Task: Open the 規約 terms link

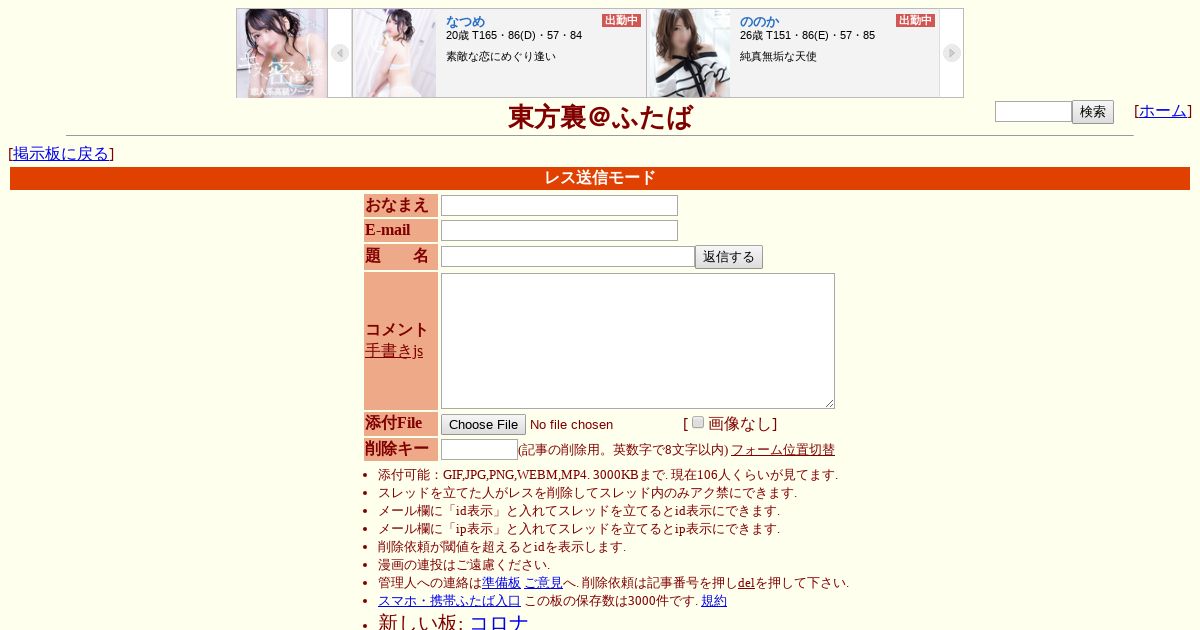Action: 714,601
